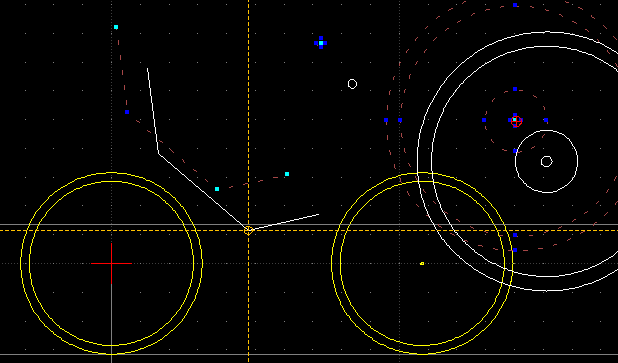Screen dimensions: 618x363
Task: Click the orange snap marker at the axis intersection
Action: pyautogui.click(x=248, y=231)
